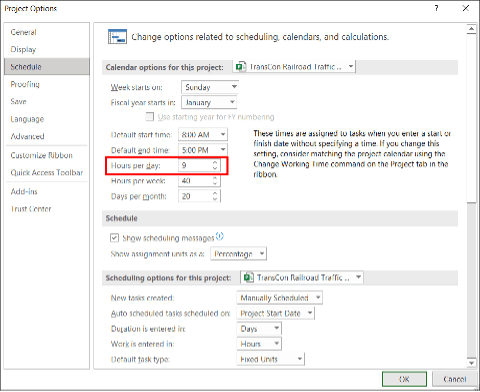Open Work is entered in dropdown
This screenshot has width=480, height=392.
(259, 344)
